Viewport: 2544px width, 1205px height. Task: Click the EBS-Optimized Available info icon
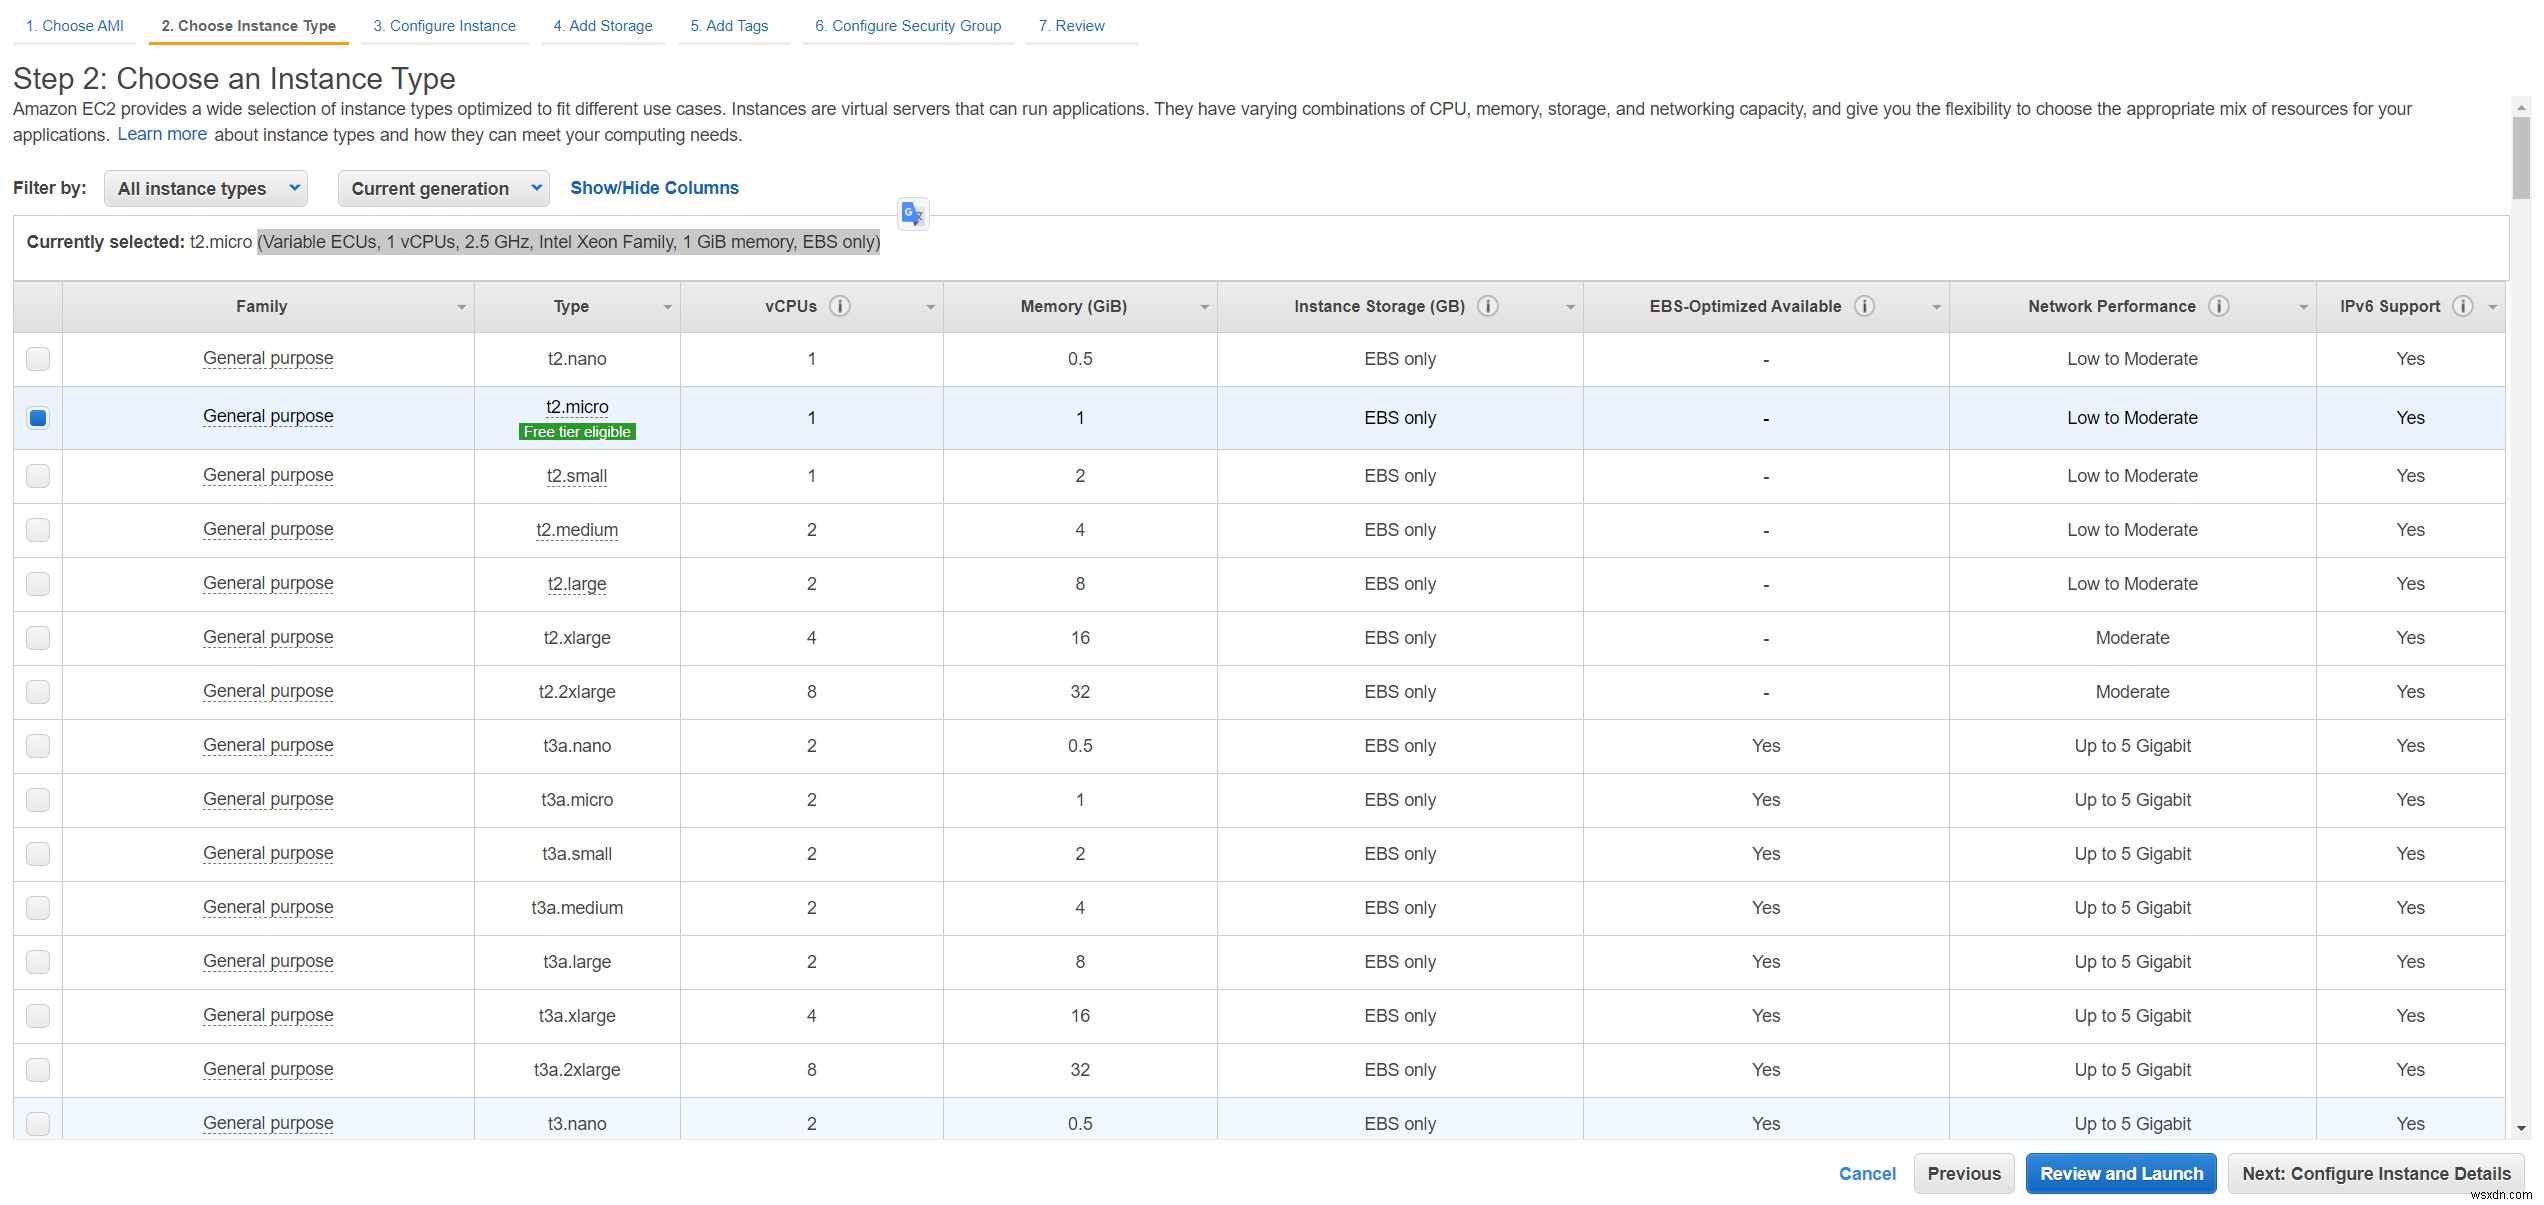(1867, 305)
